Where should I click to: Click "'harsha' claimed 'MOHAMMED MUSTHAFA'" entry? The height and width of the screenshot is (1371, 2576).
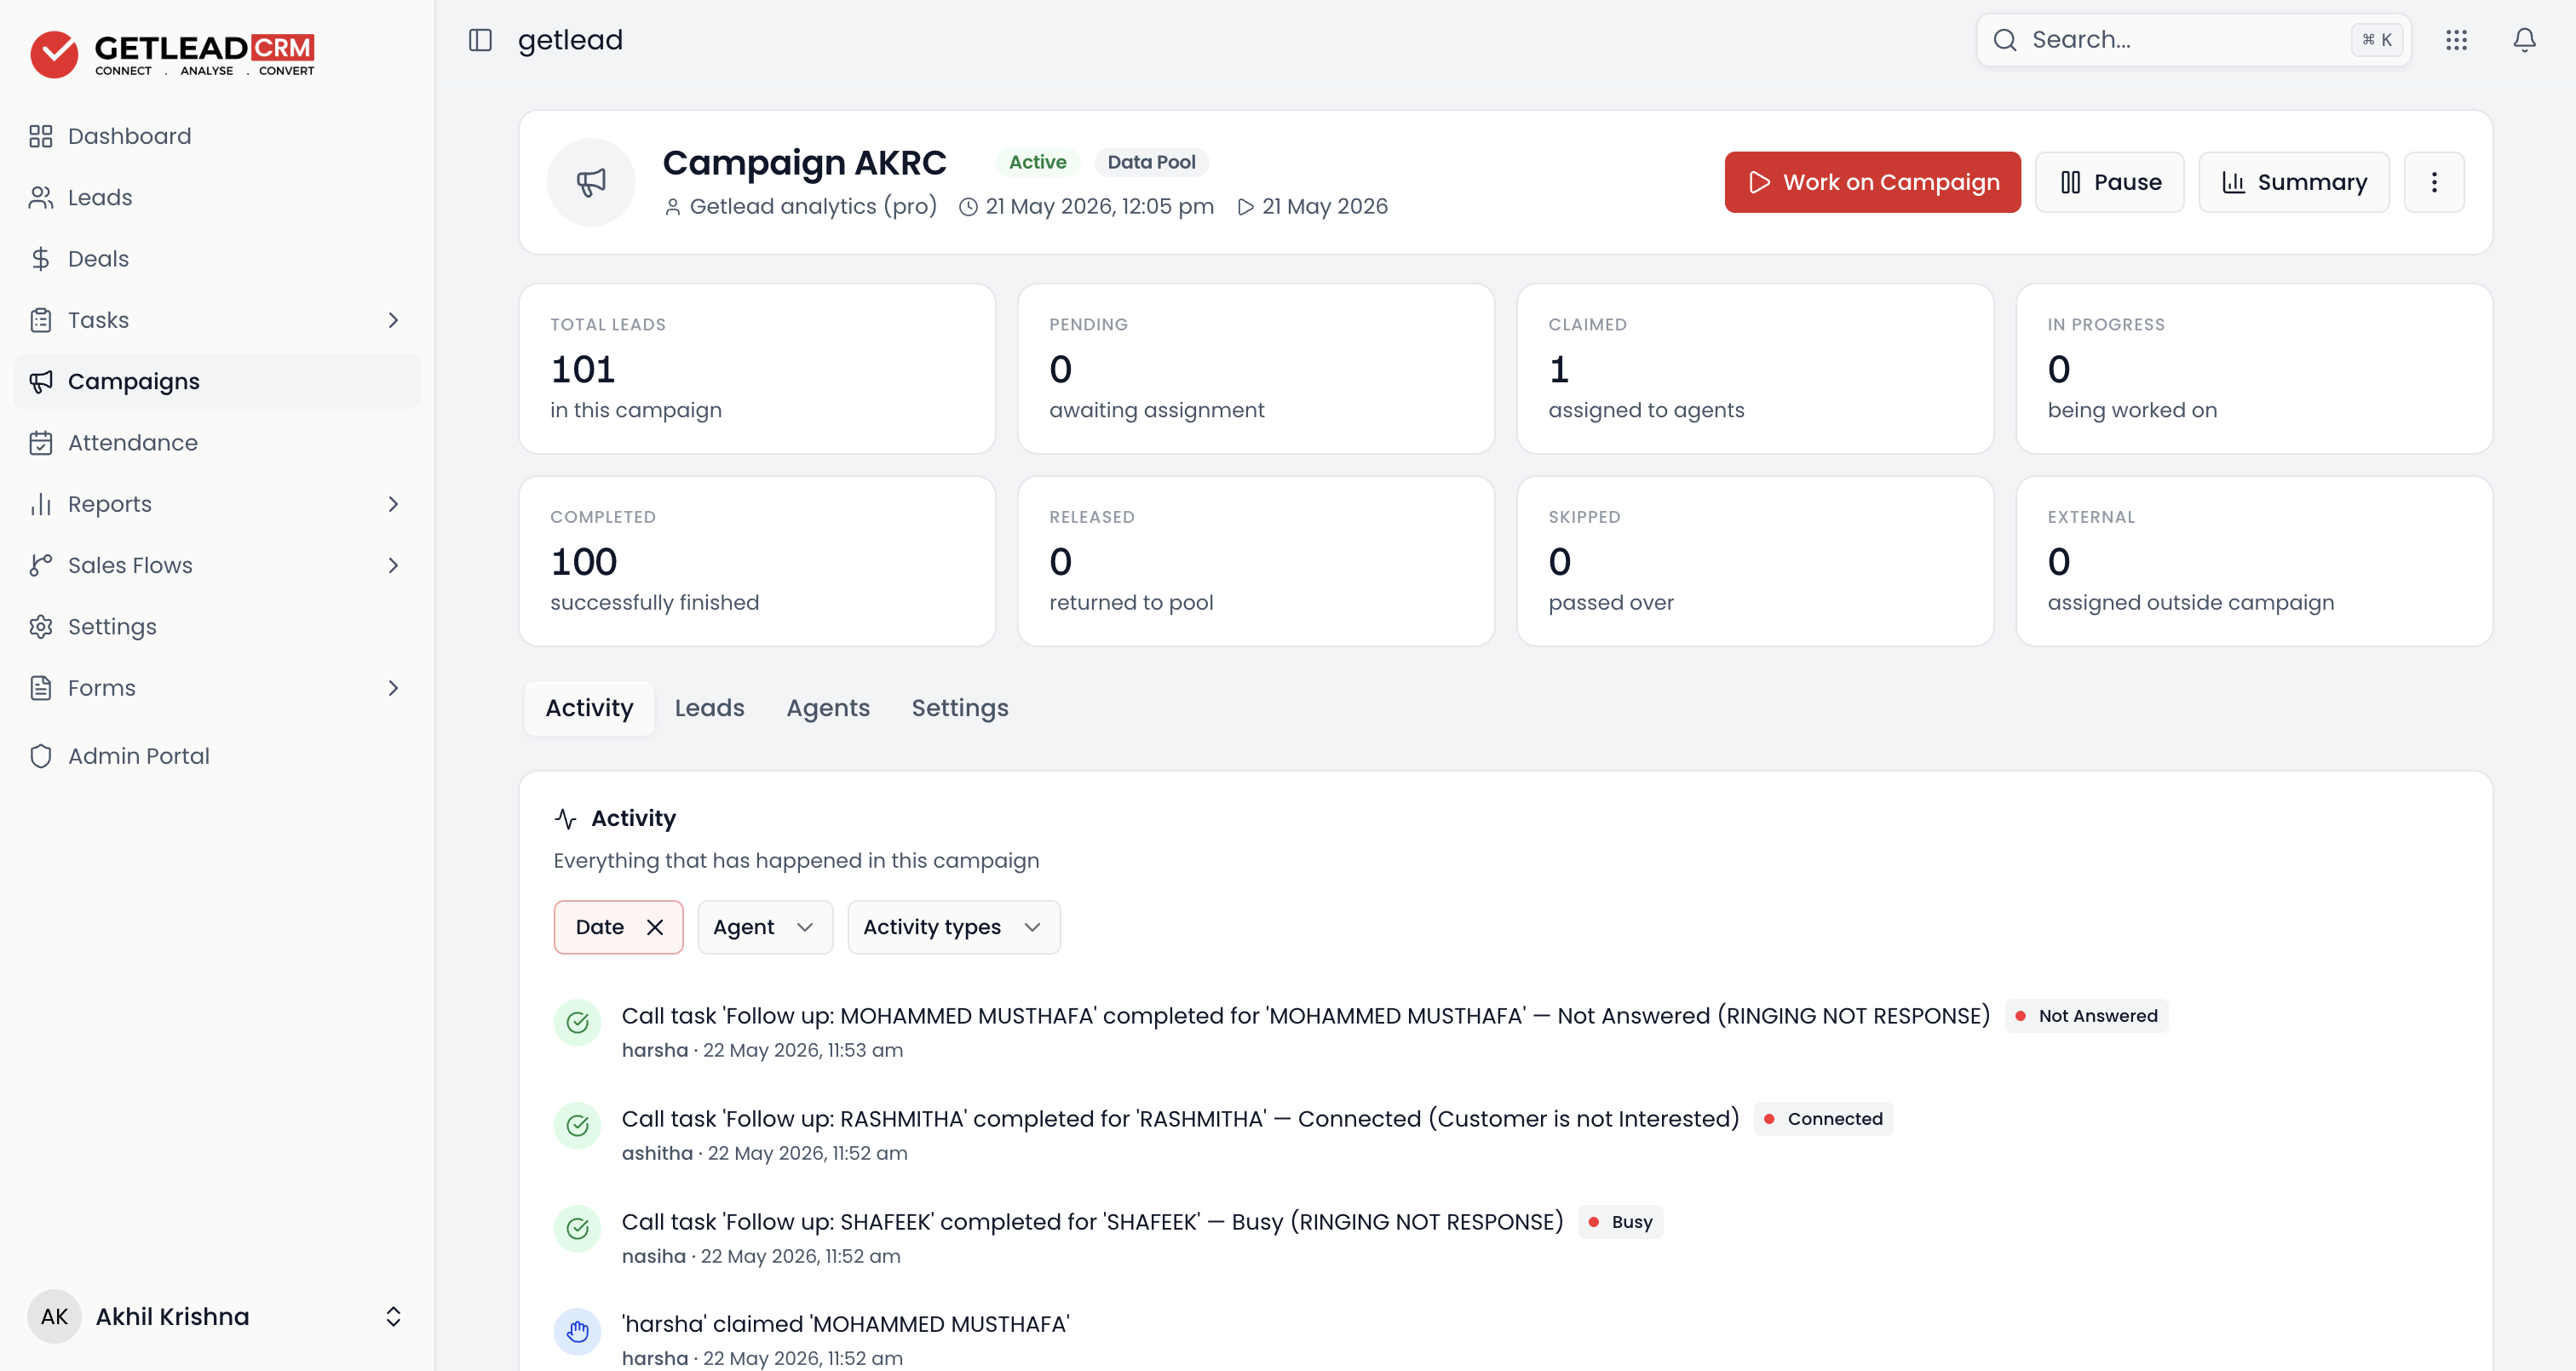click(x=845, y=1324)
